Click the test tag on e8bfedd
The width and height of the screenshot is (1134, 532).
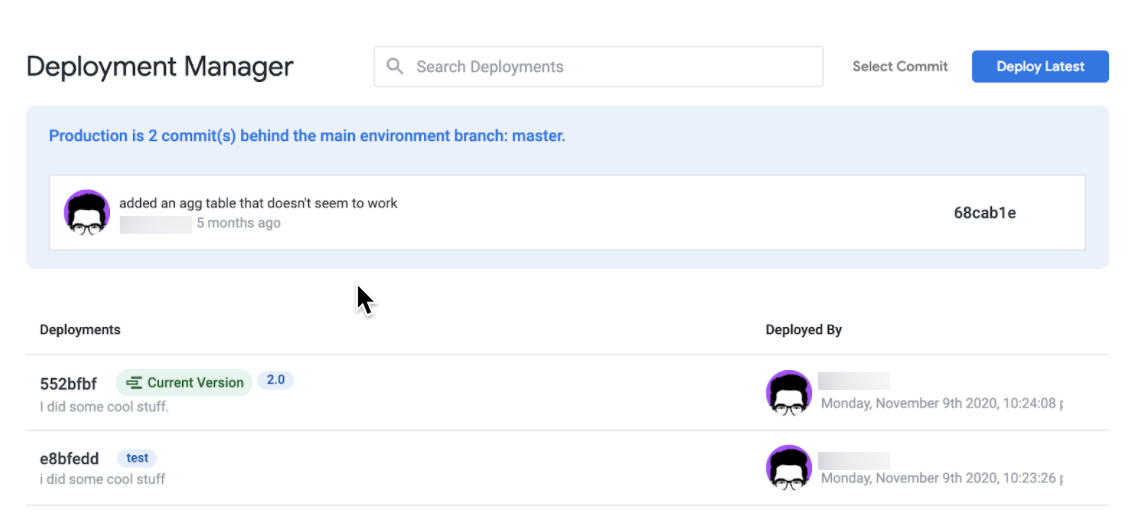coord(137,458)
